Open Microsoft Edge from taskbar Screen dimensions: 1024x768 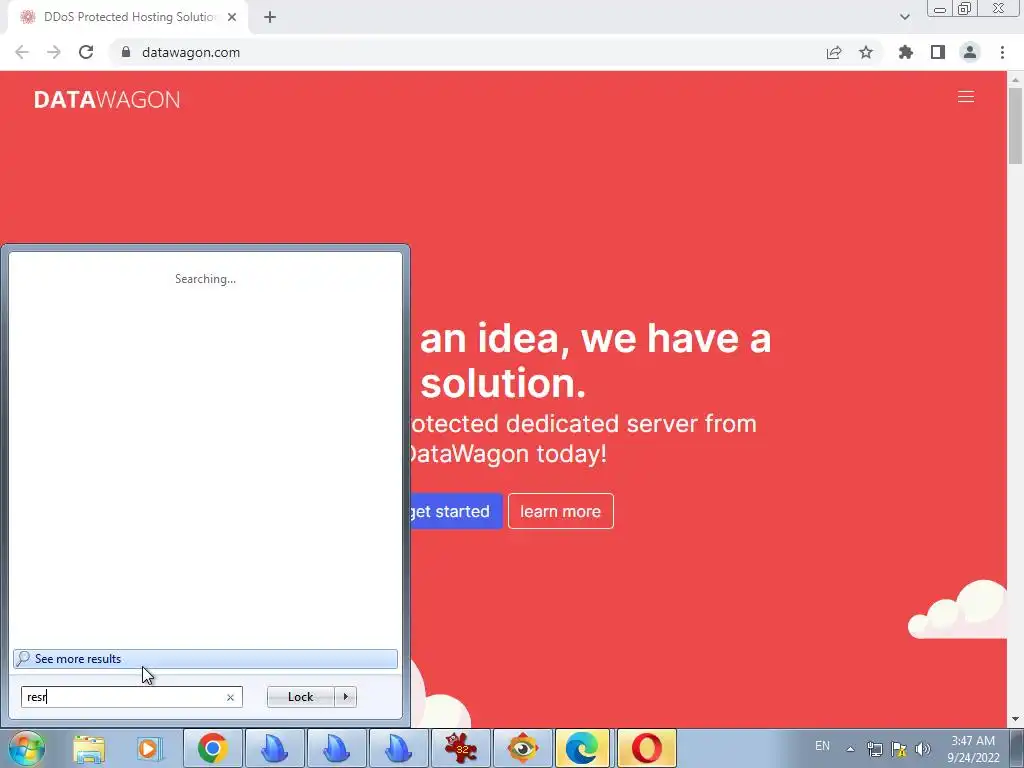(x=583, y=748)
